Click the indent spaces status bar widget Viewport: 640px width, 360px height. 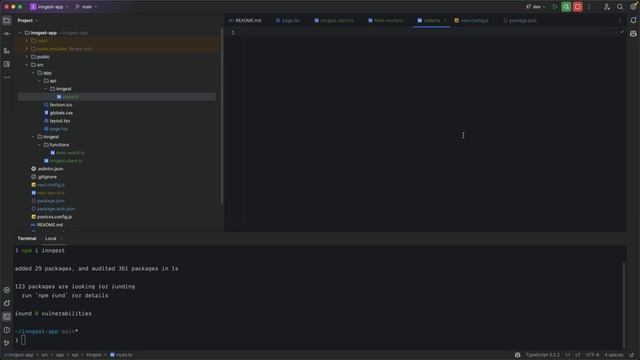click(x=613, y=355)
